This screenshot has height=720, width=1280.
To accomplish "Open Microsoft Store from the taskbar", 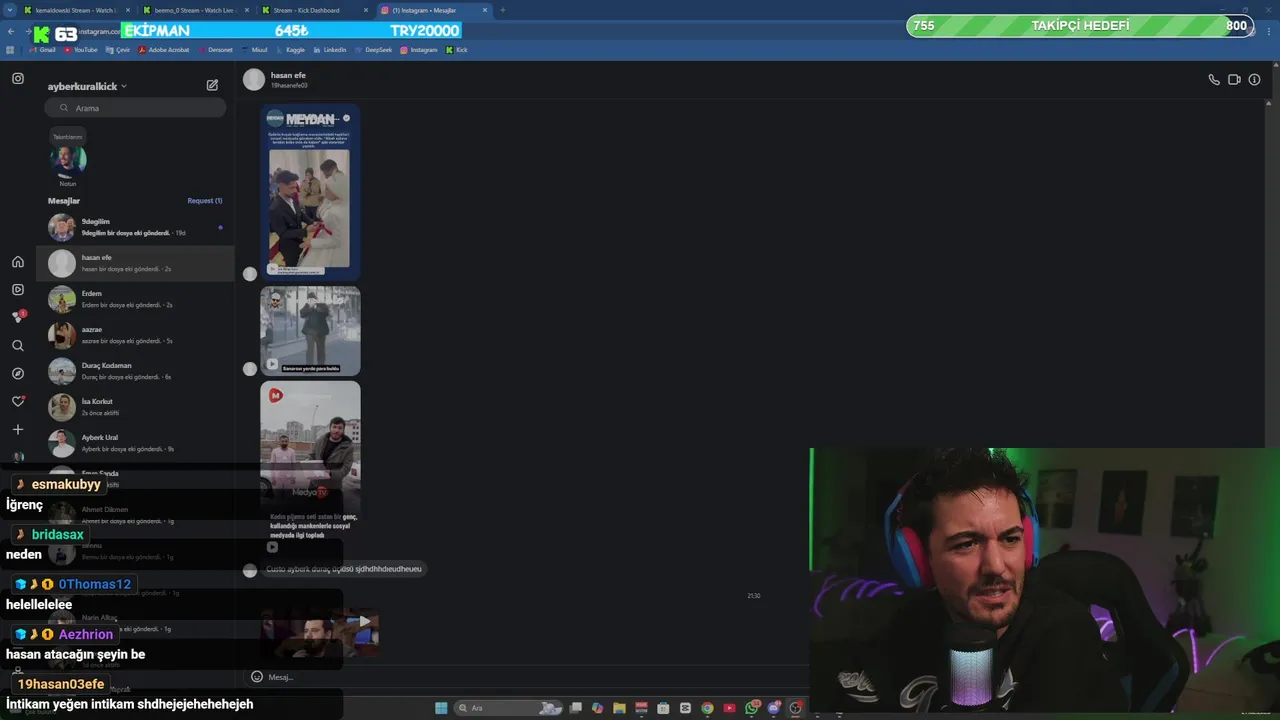I will pos(663,708).
